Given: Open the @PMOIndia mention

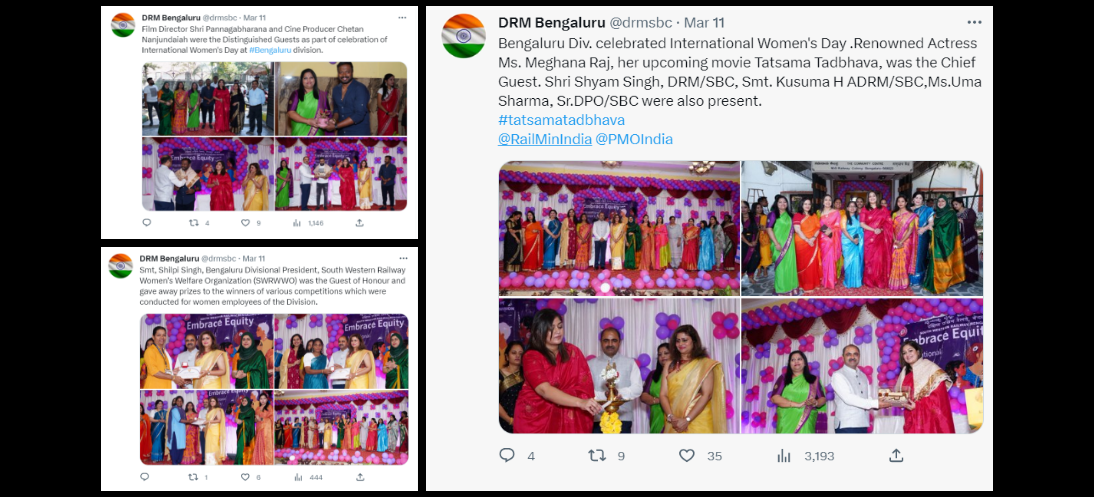Looking at the screenshot, I should point(634,139).
